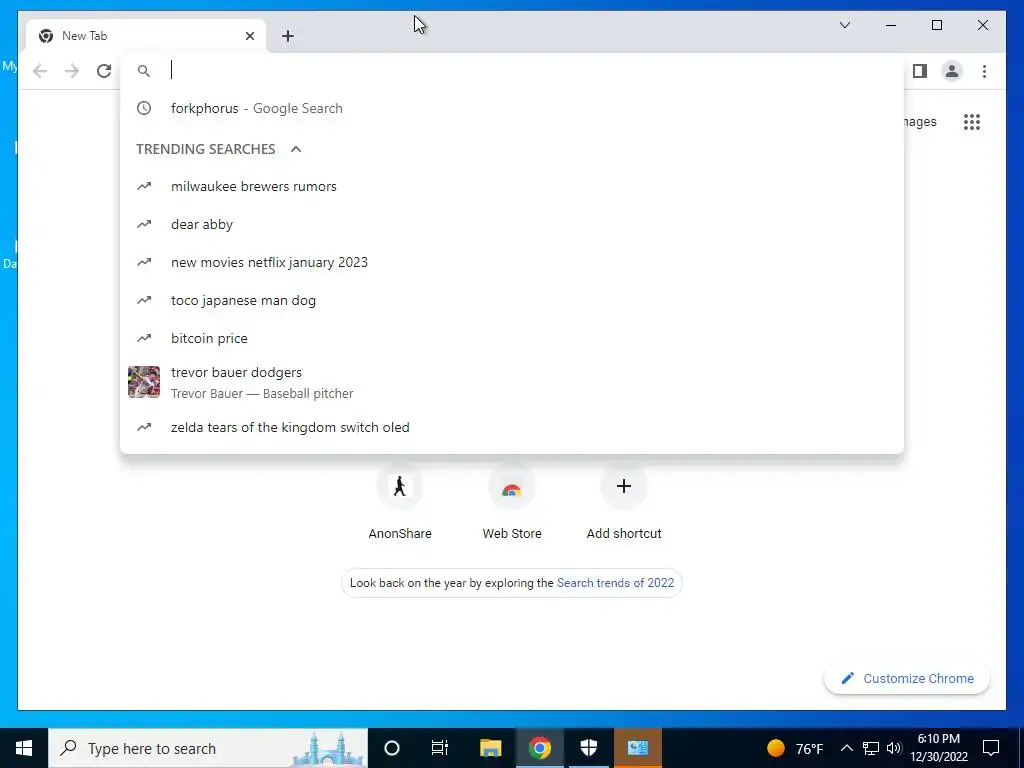Open the AnonShare shortcut
Screen dimensions: 1024x768
(400, 503)
